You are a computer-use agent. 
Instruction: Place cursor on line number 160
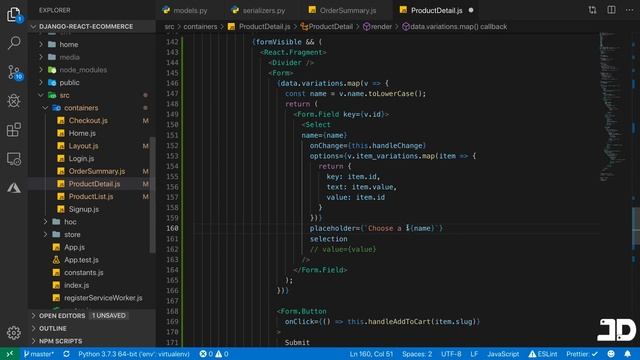[172, 228]
